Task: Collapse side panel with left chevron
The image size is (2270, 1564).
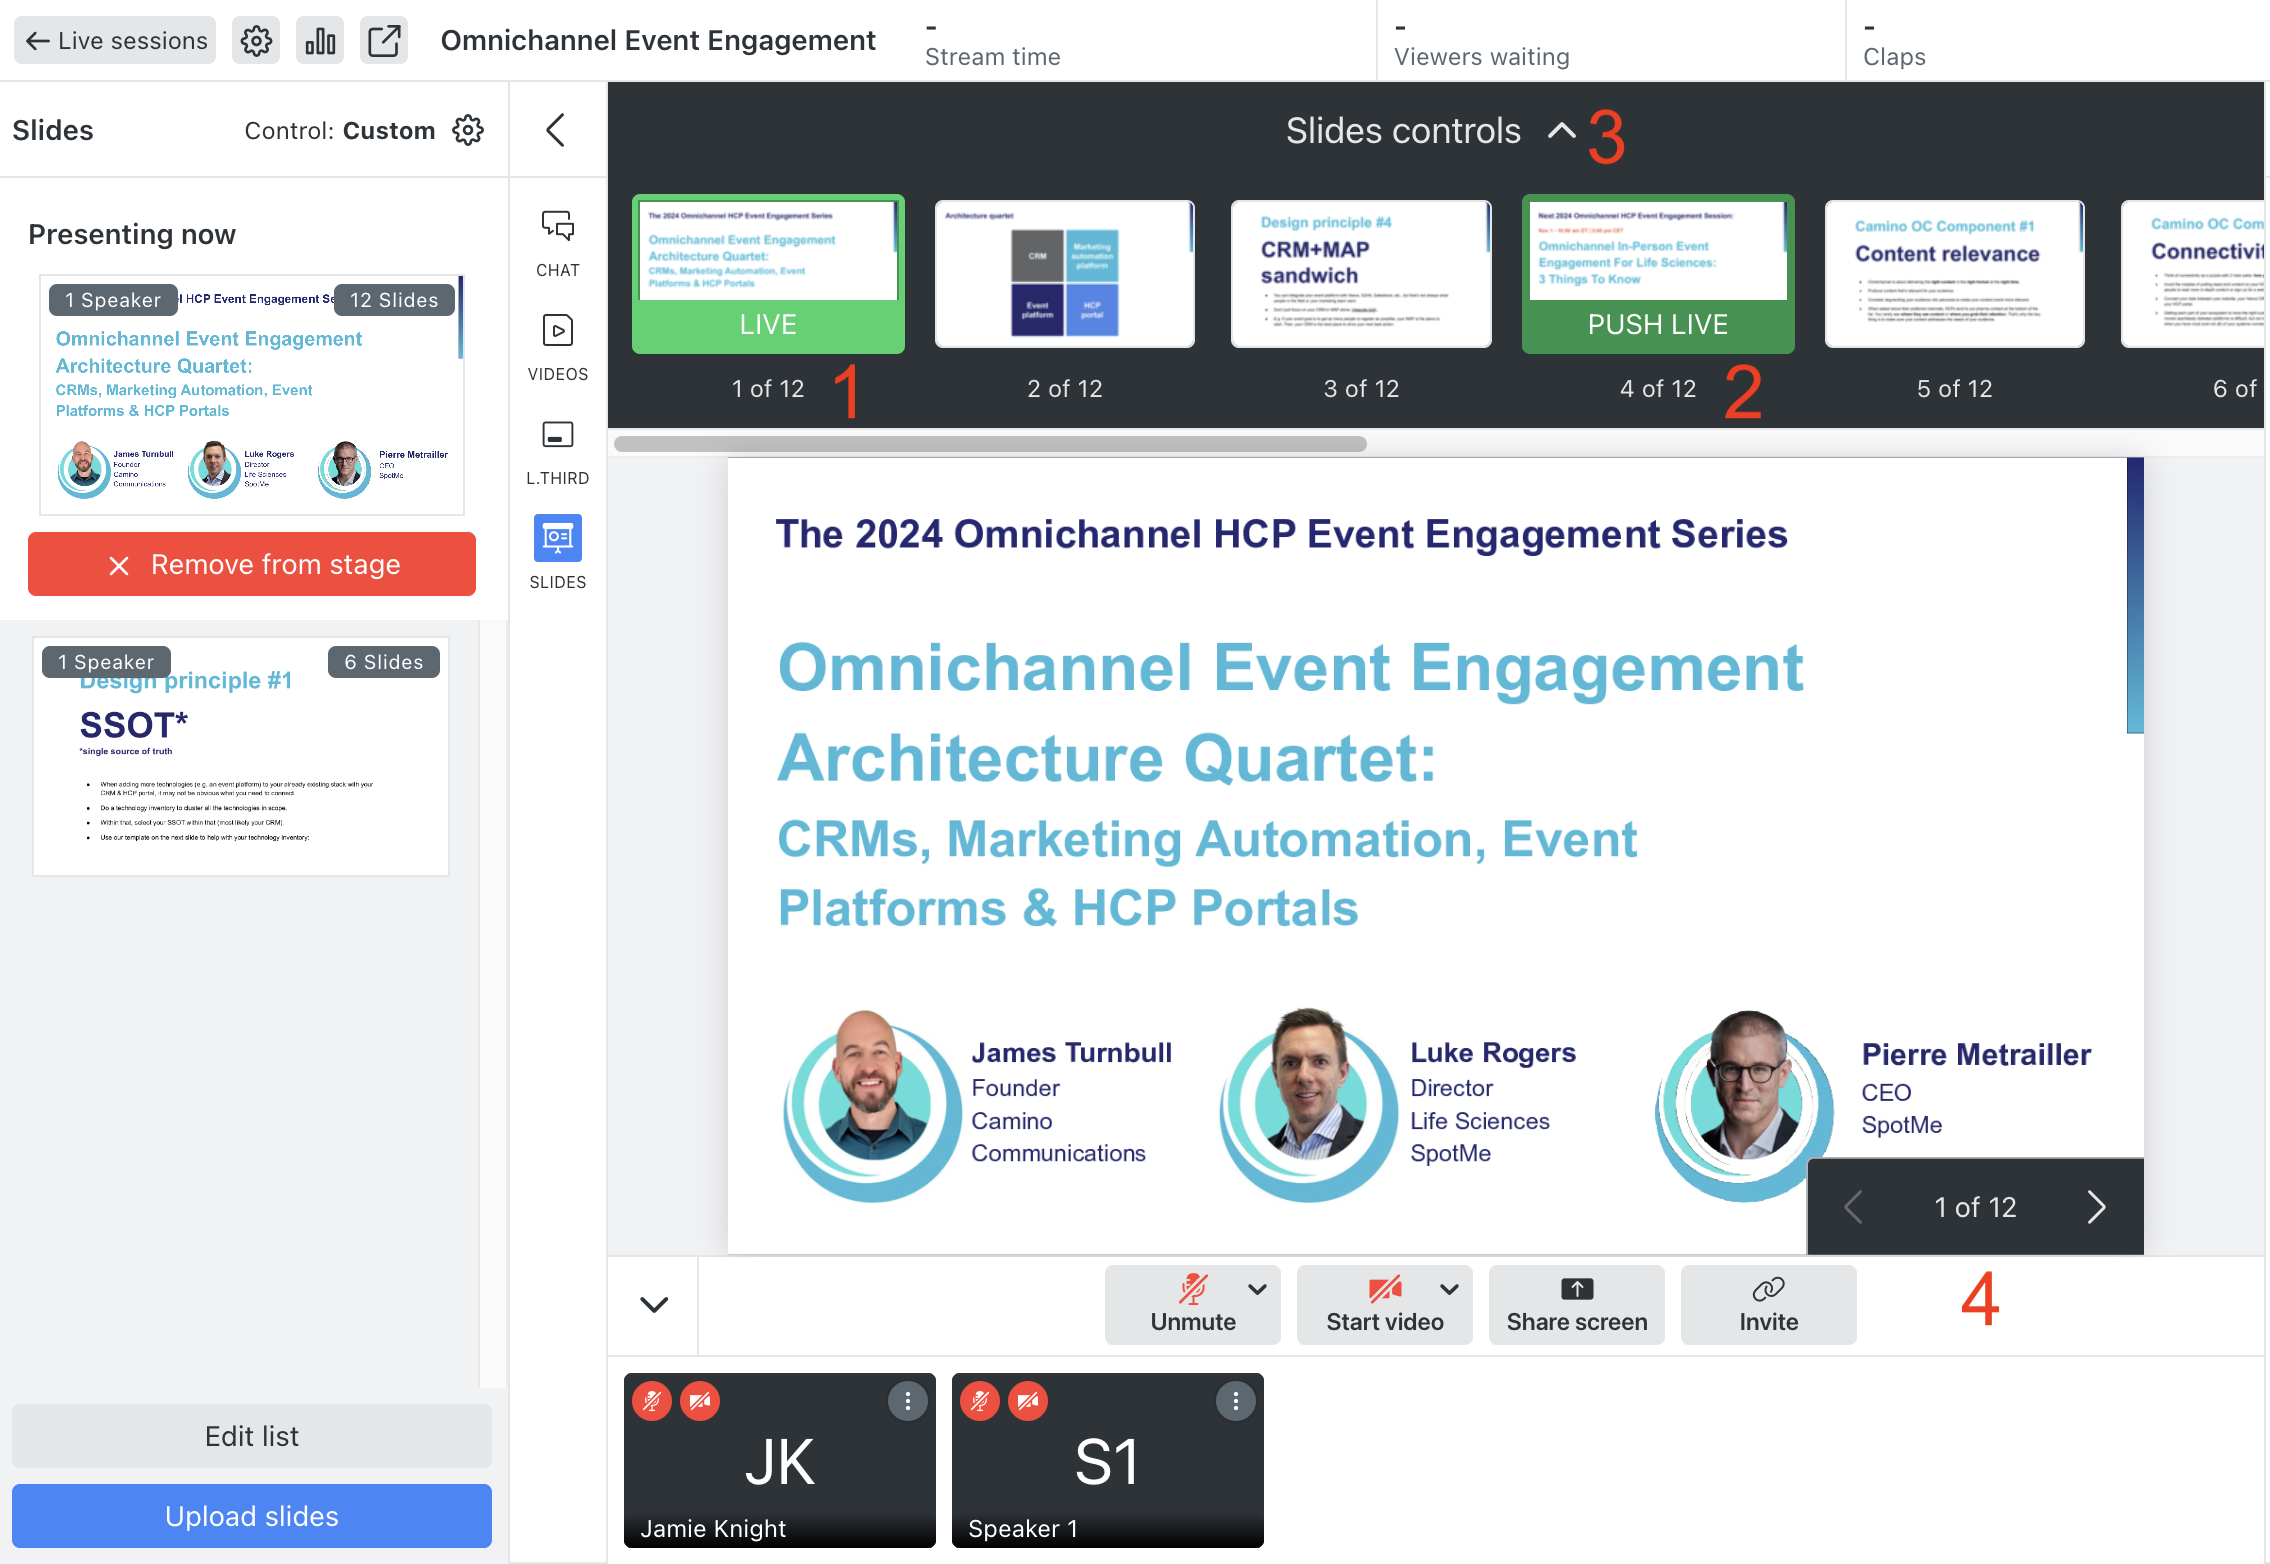Action: [557, 130]
